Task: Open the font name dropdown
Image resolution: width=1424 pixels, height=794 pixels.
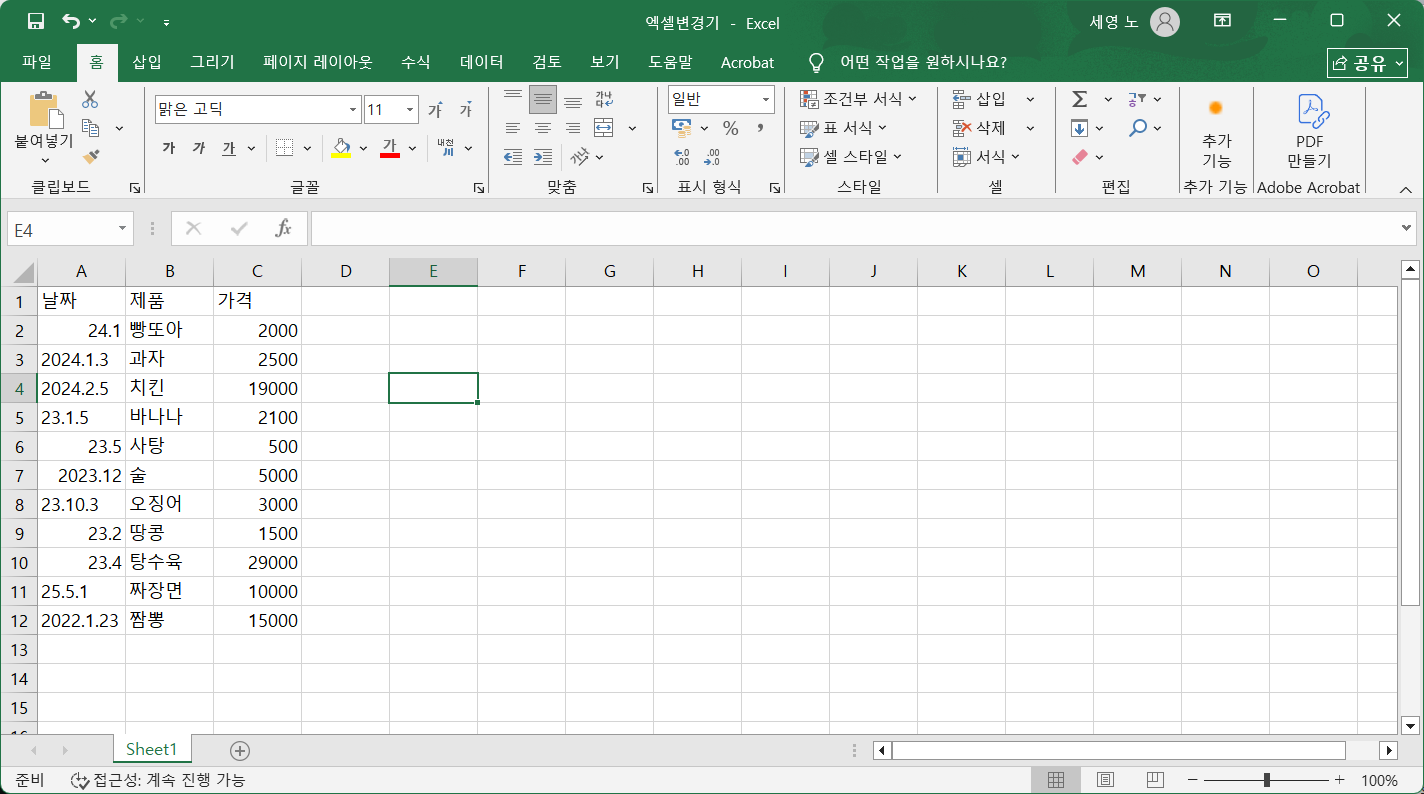Action: 353,110
